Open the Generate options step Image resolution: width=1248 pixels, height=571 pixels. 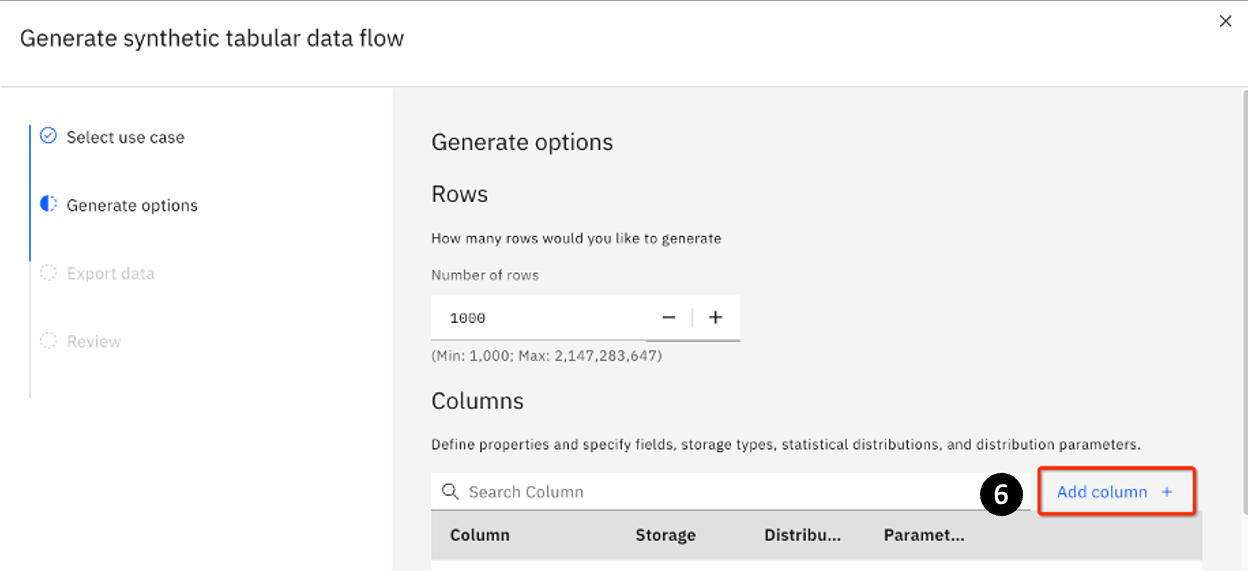(132, 205)
